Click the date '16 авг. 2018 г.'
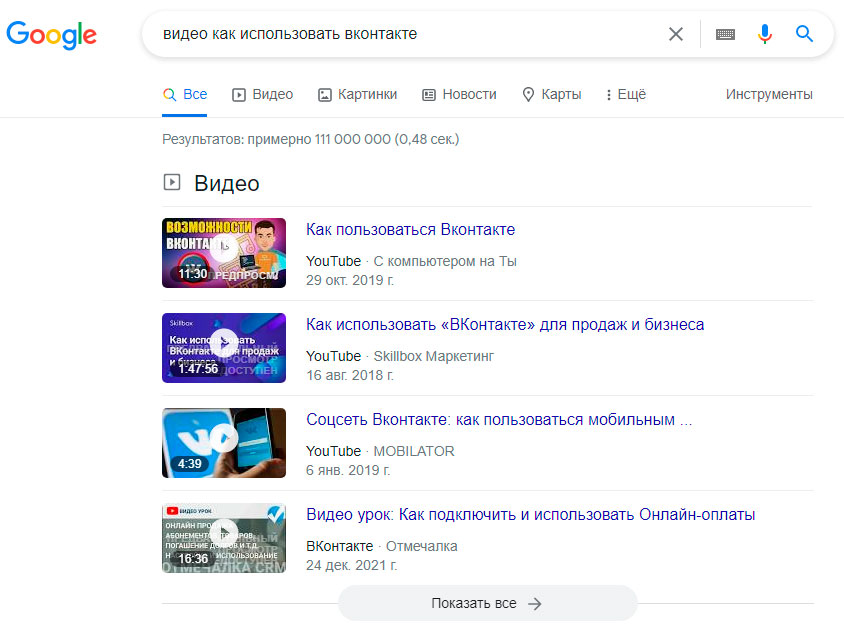The image size is (844, 631). (350, 375)
